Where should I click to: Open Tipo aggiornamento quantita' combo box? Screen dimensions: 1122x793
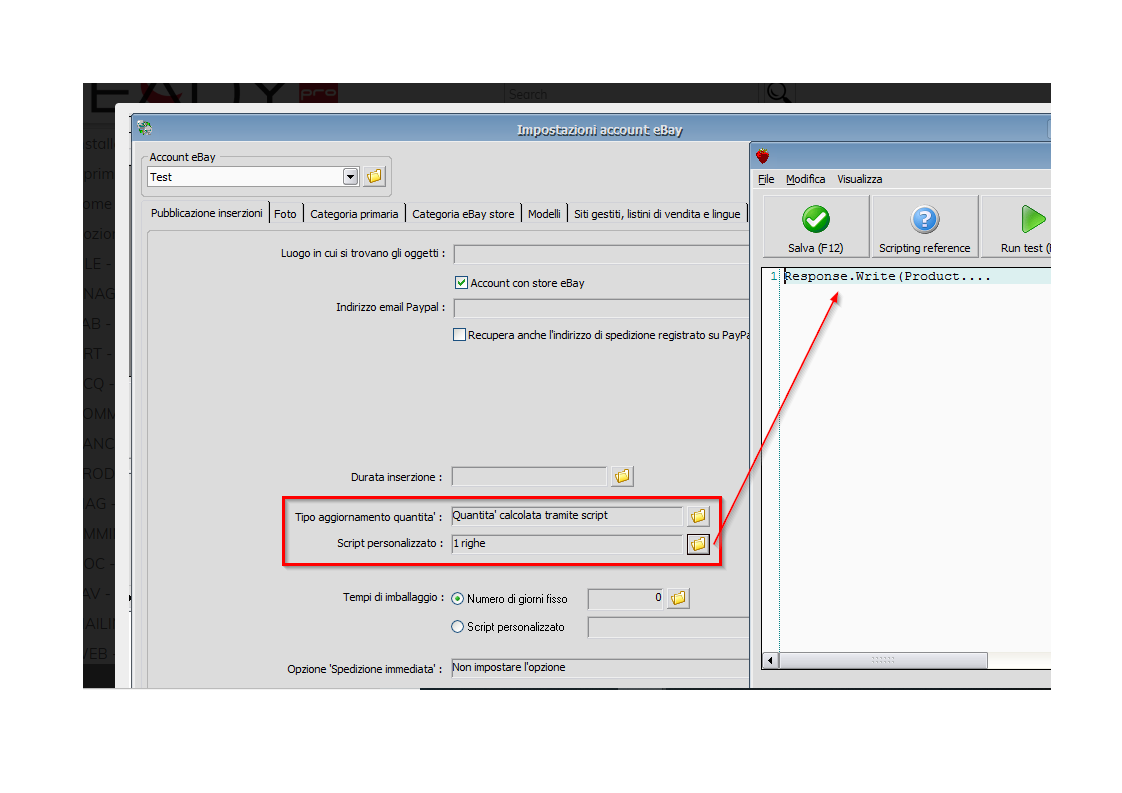(567, 516)
